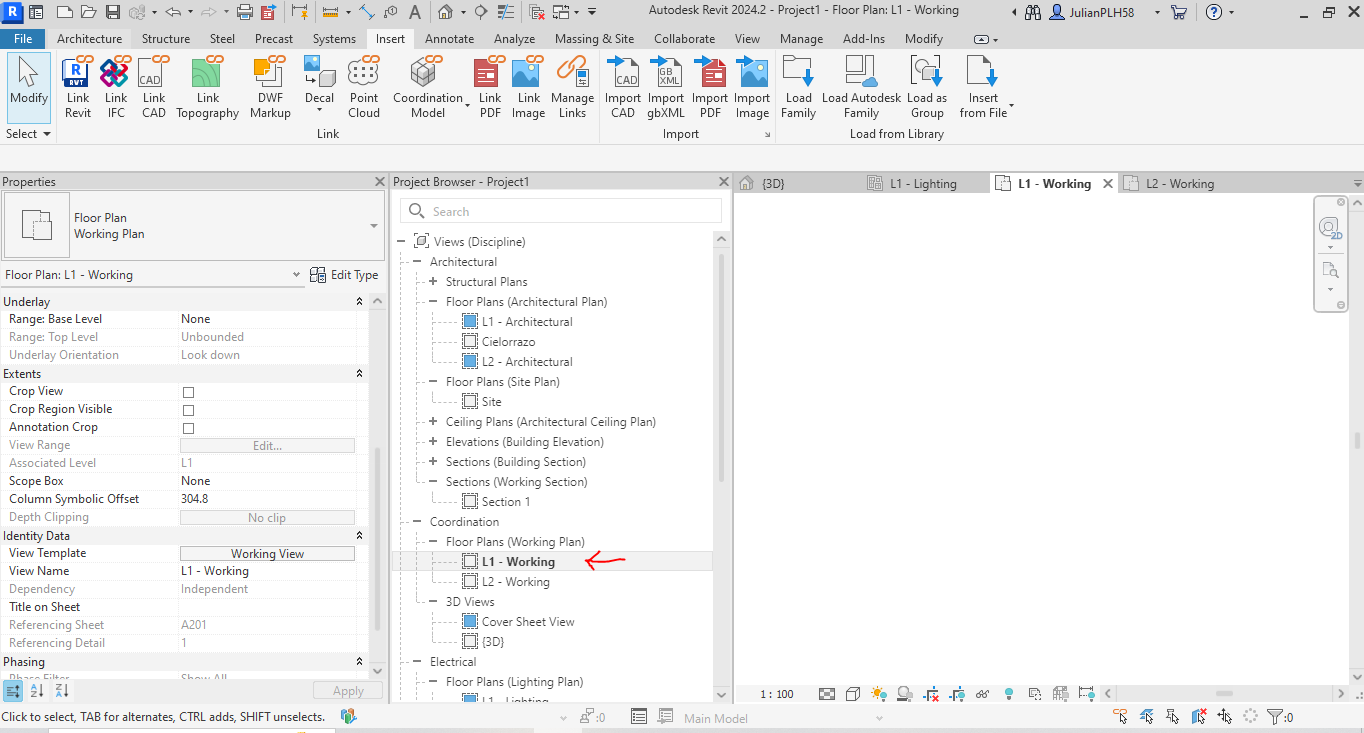Choose the Import PDF tool
This screenshot has width=1364, height=733.
pos(710,88)
